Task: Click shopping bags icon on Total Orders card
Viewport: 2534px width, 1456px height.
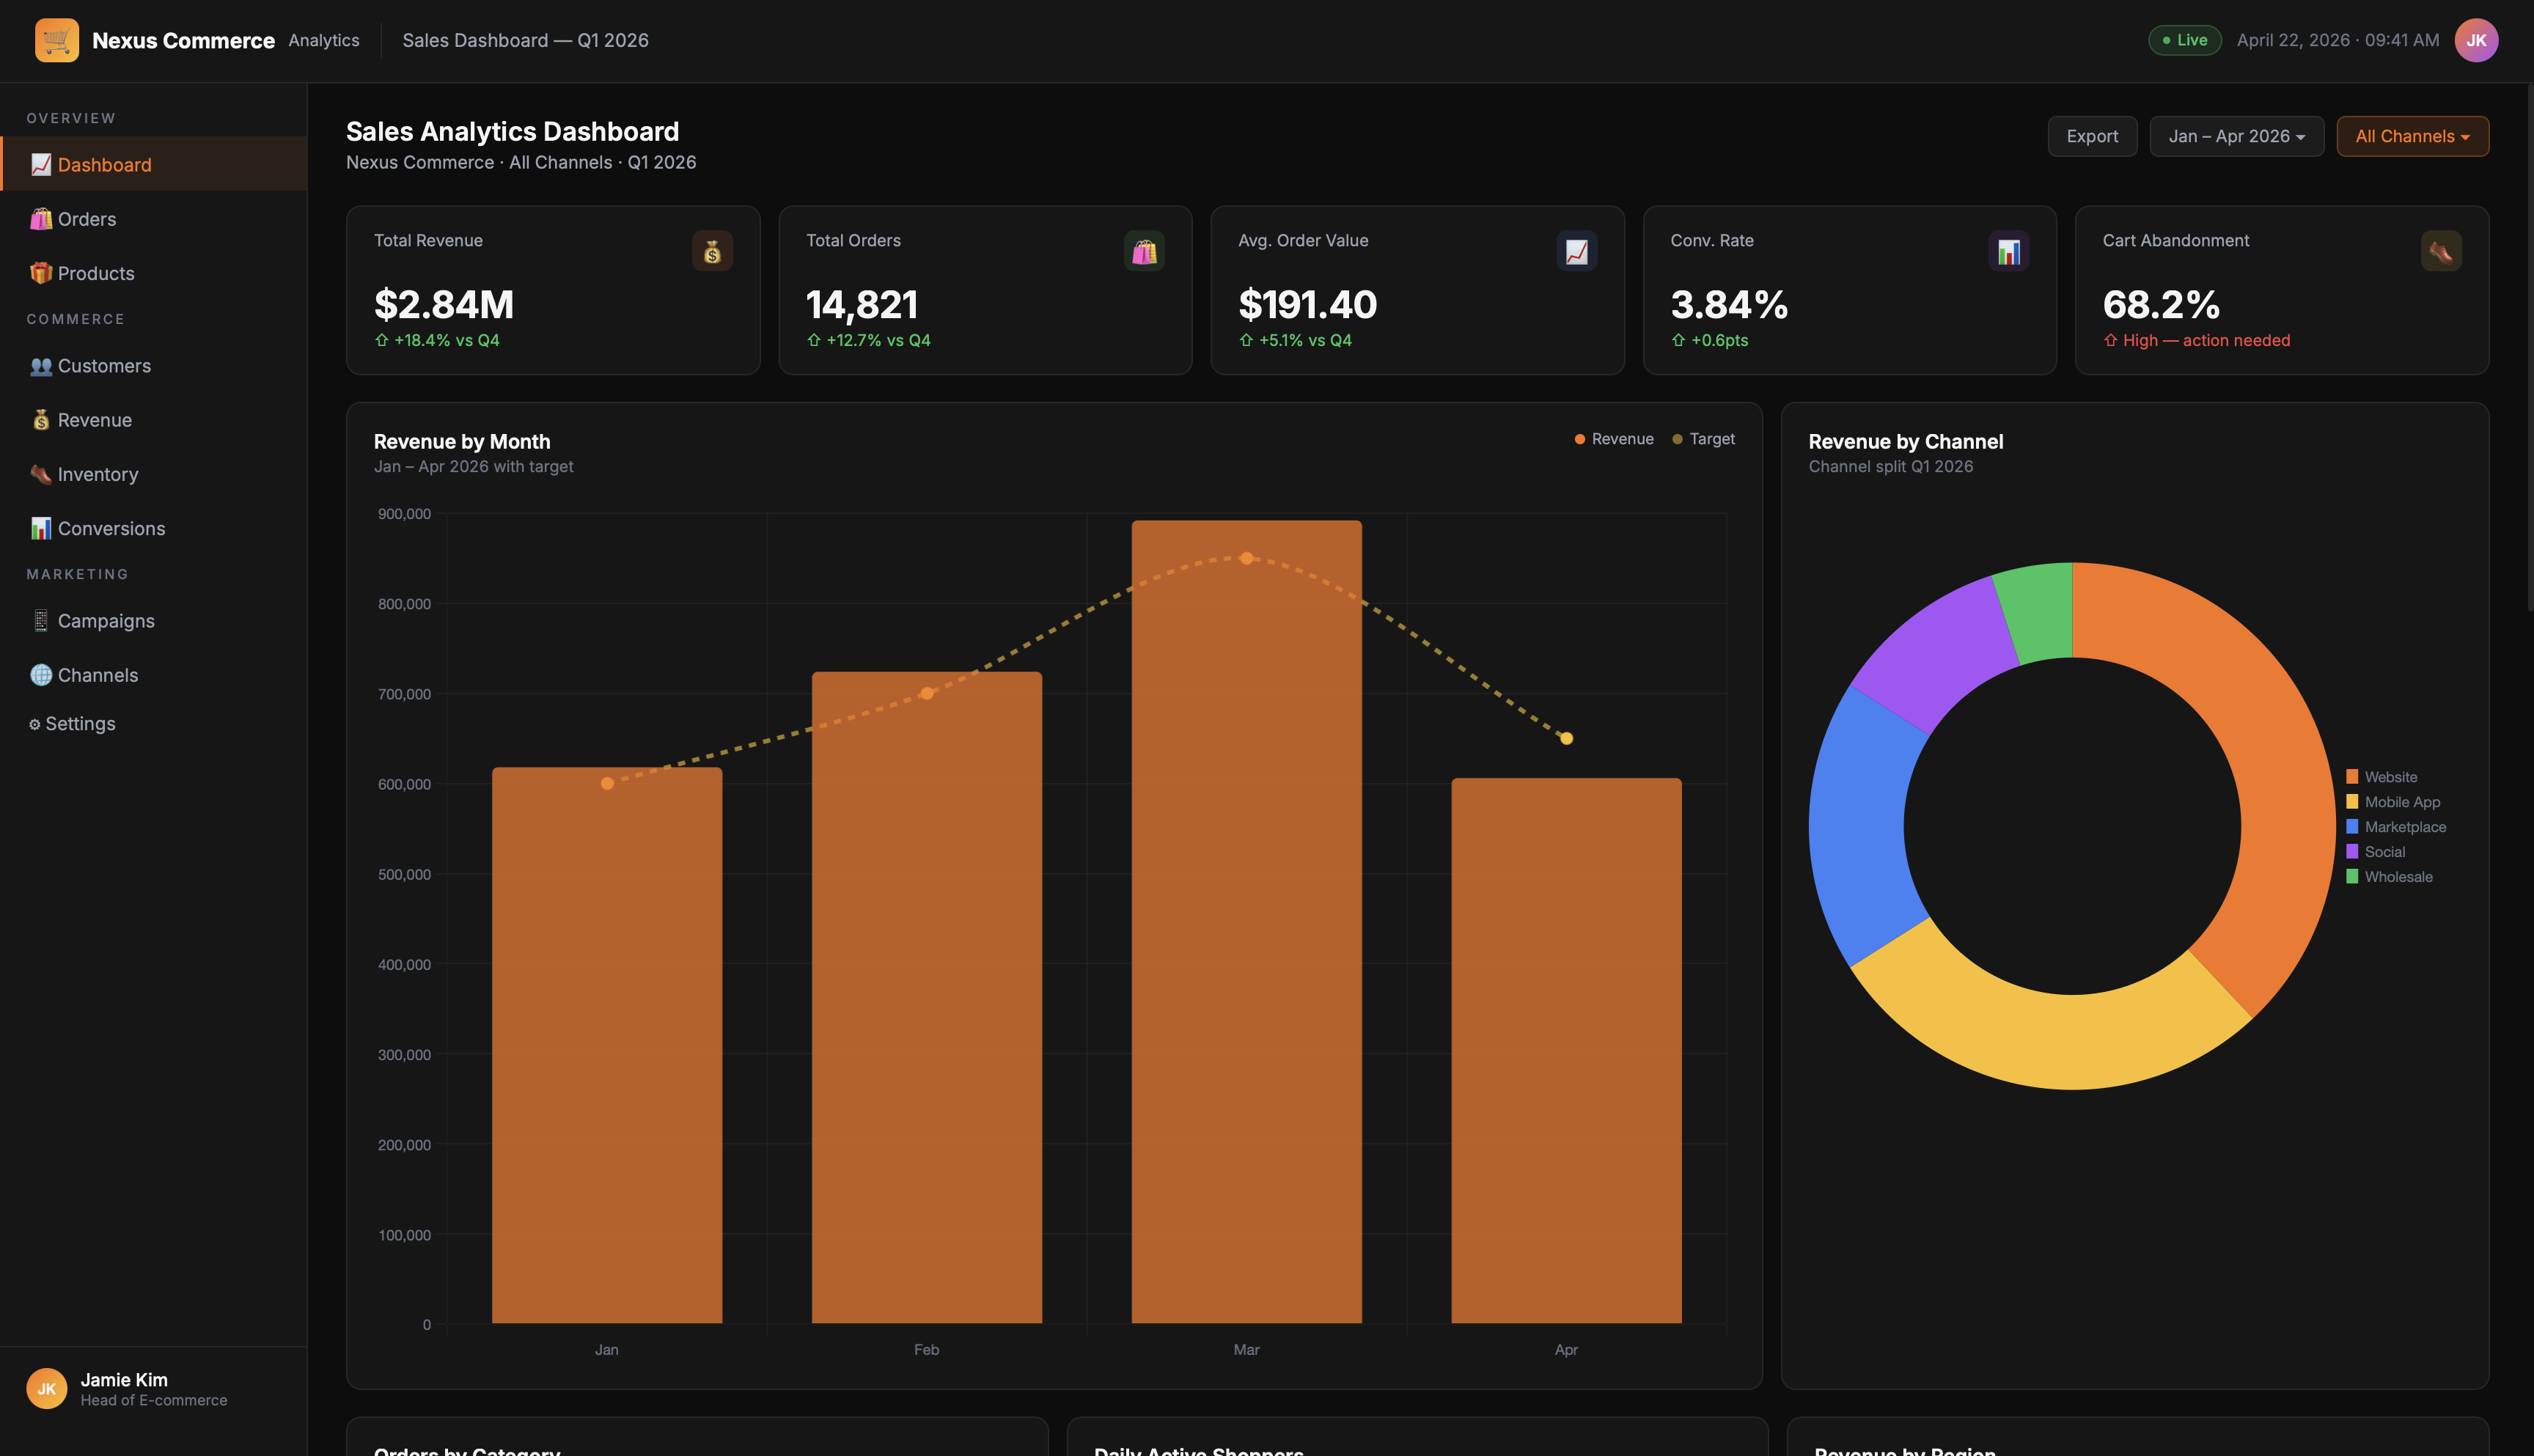Action: [1144, 251]
